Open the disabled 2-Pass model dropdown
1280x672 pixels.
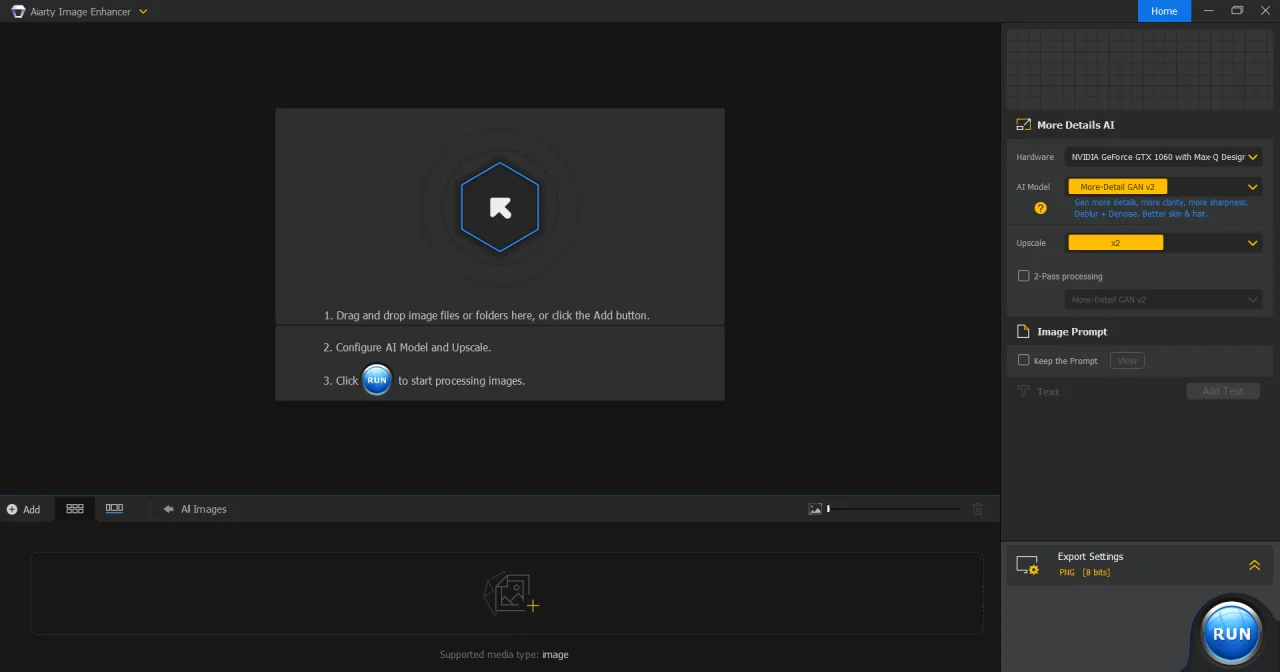pyautogui.click(x=1163, y=299)
